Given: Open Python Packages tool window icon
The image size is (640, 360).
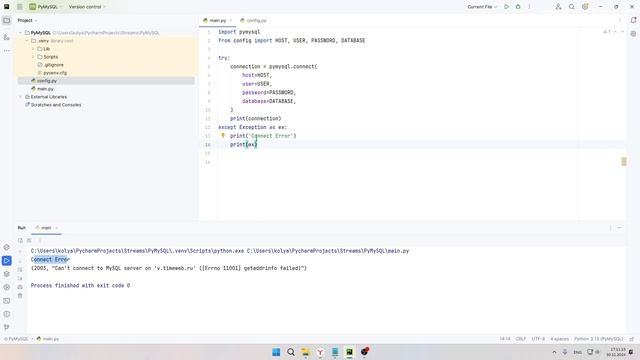Looking at the screenshot, I should [x=7, y=247].
